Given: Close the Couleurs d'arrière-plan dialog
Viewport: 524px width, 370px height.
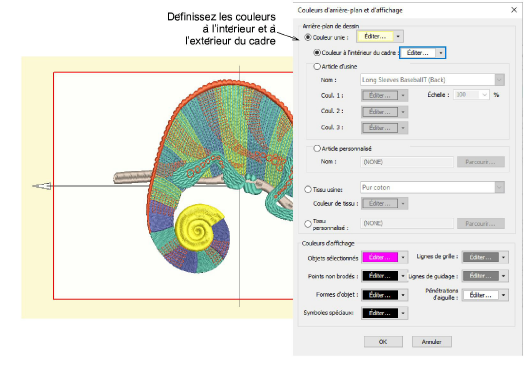Looking at the screenshot, I should pos(514,10).
